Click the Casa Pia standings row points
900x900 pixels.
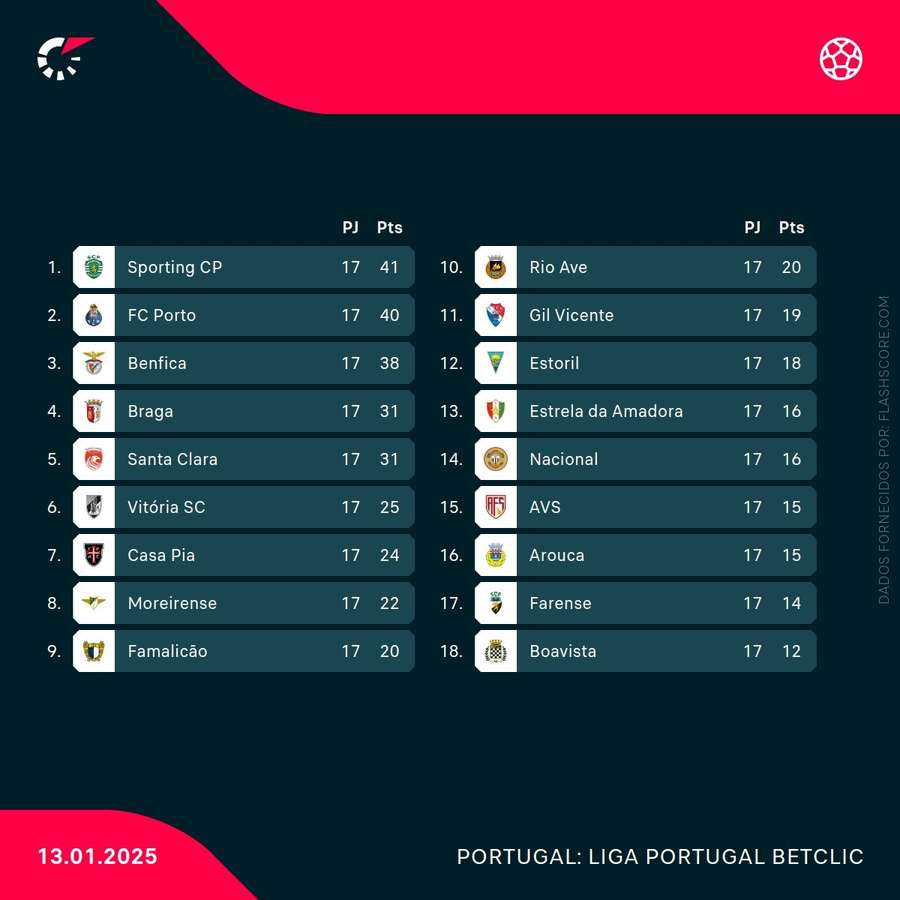390,555
